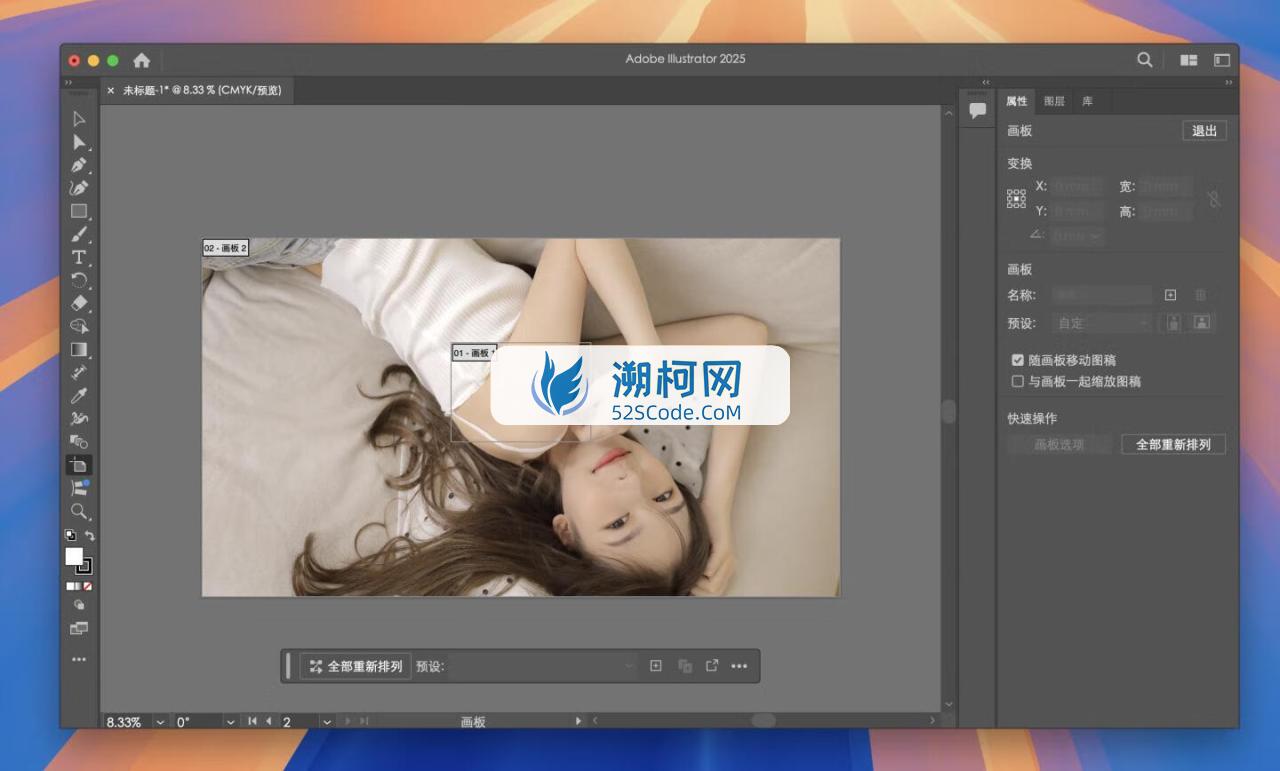The height and width of the screenshot is (771, 1280).
Task: Add new artboard in Properties panel
Action: [x=1171, y=295]
